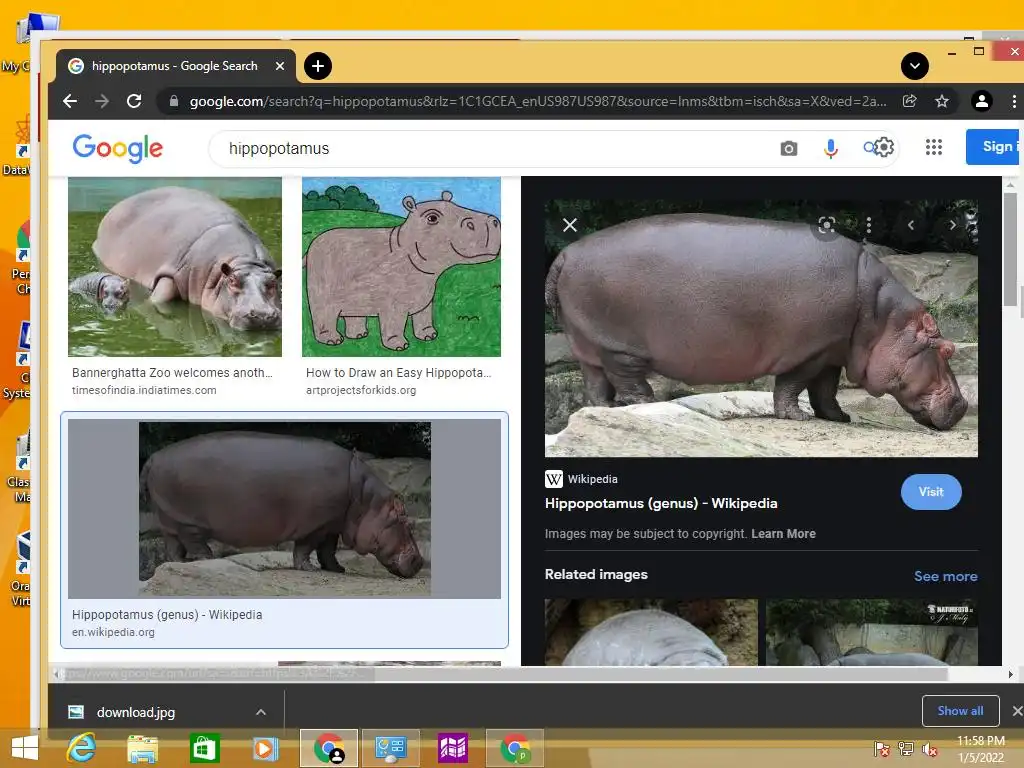Start voice search with microphone icon
The width and height of the screenshot is (1024, 768).
(x=830, y=149)
